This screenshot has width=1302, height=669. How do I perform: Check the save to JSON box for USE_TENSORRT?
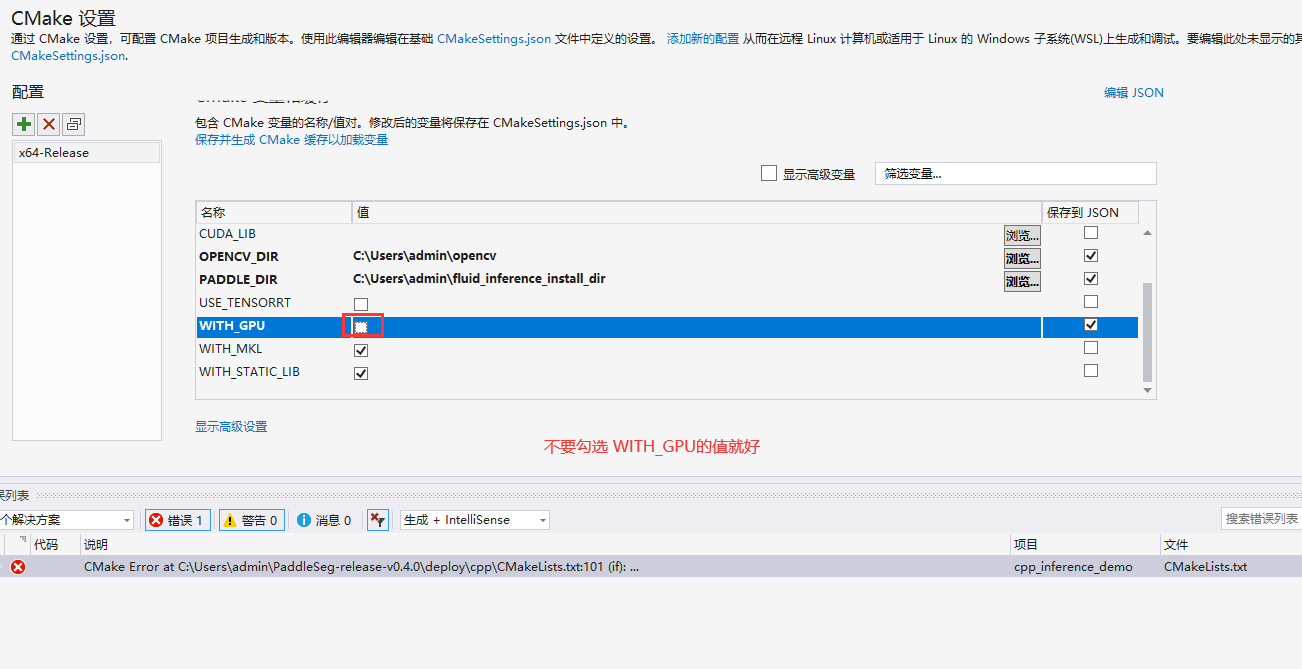pyautogui.click(x=1091, y=302)
